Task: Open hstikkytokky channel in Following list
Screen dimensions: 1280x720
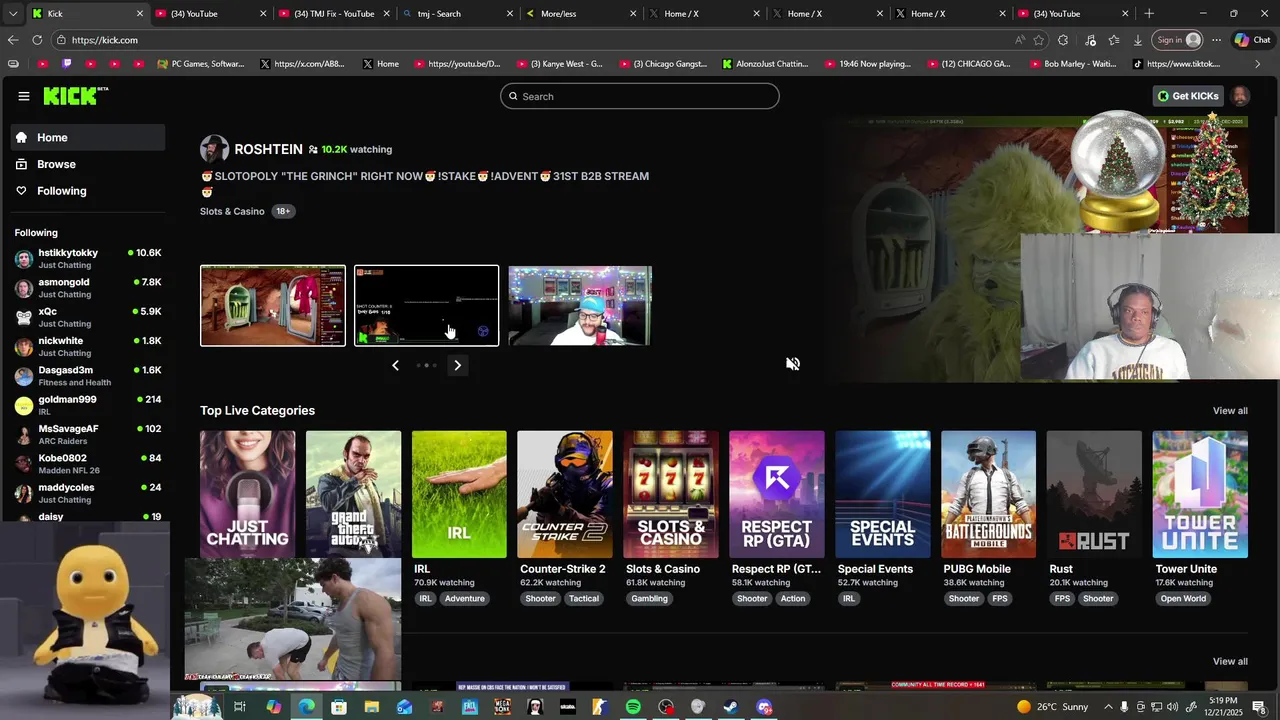Action: 88,258
